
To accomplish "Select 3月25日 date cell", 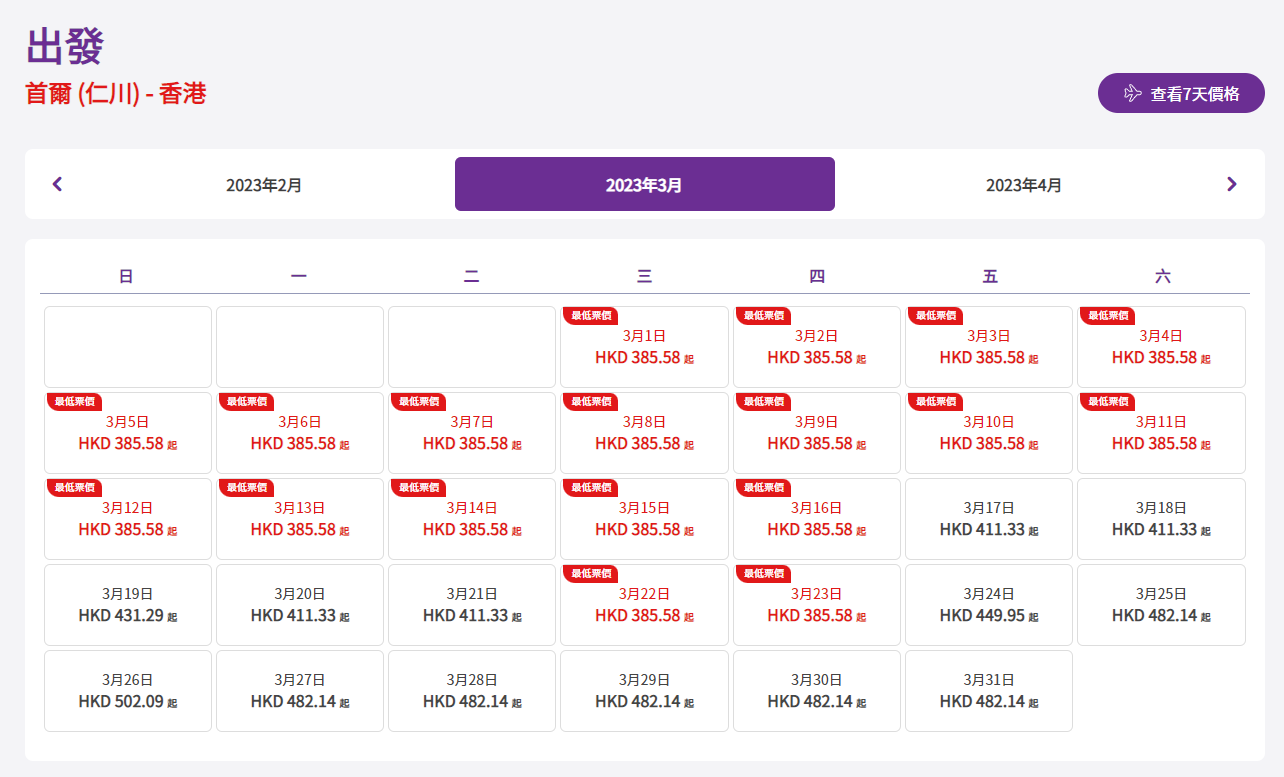I will [1161, 606].
